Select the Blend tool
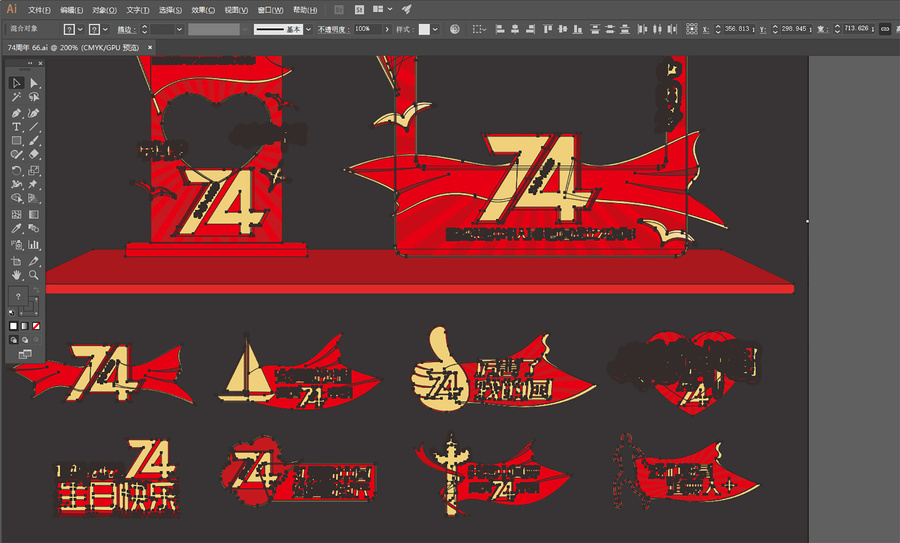 pyautogui.click(x=34, y=228)
